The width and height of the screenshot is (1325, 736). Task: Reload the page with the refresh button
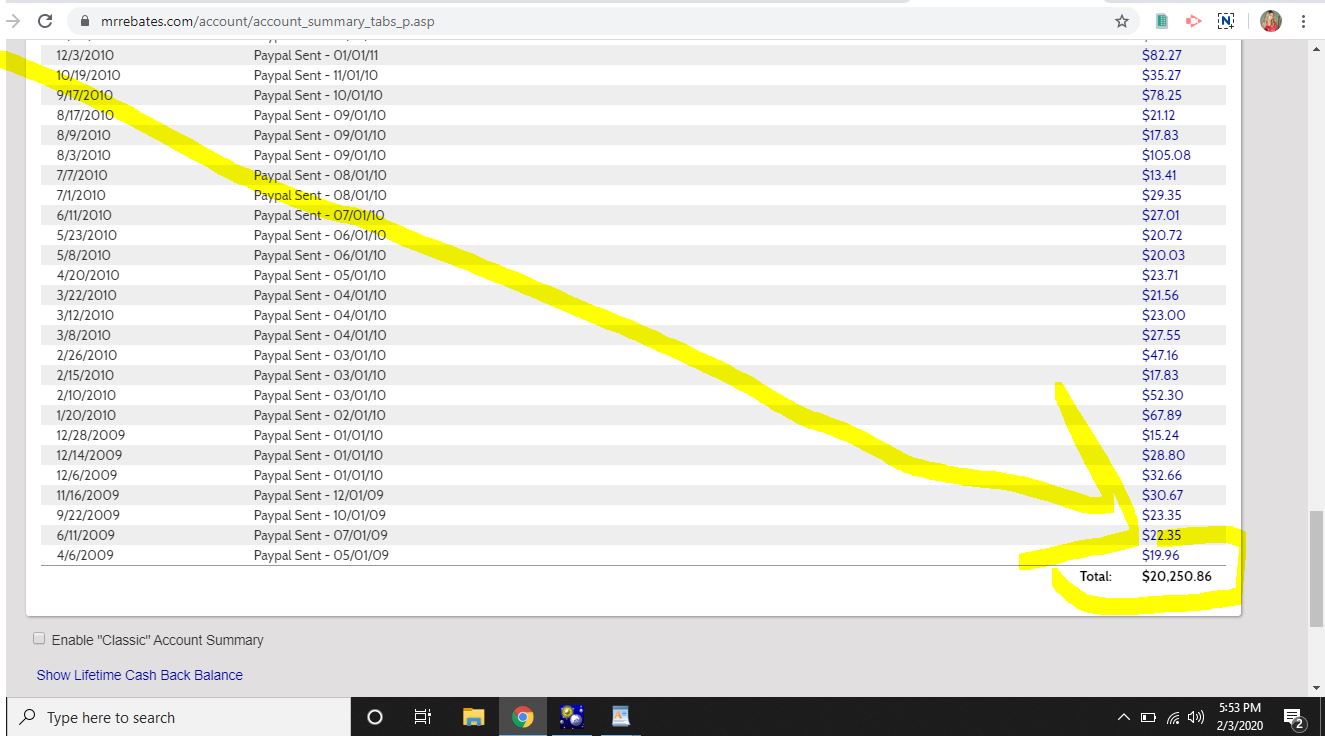coord(45,21)
